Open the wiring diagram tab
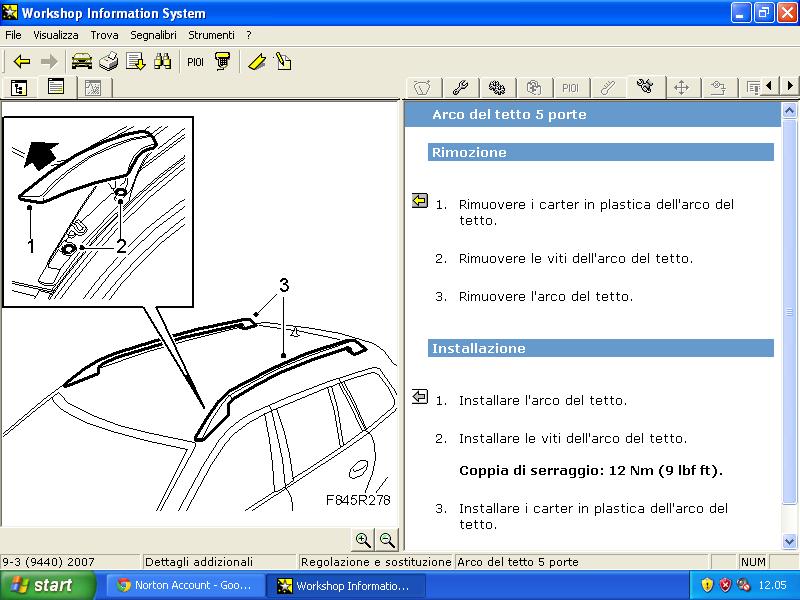 pyautogui.click(x=718, y=88)
